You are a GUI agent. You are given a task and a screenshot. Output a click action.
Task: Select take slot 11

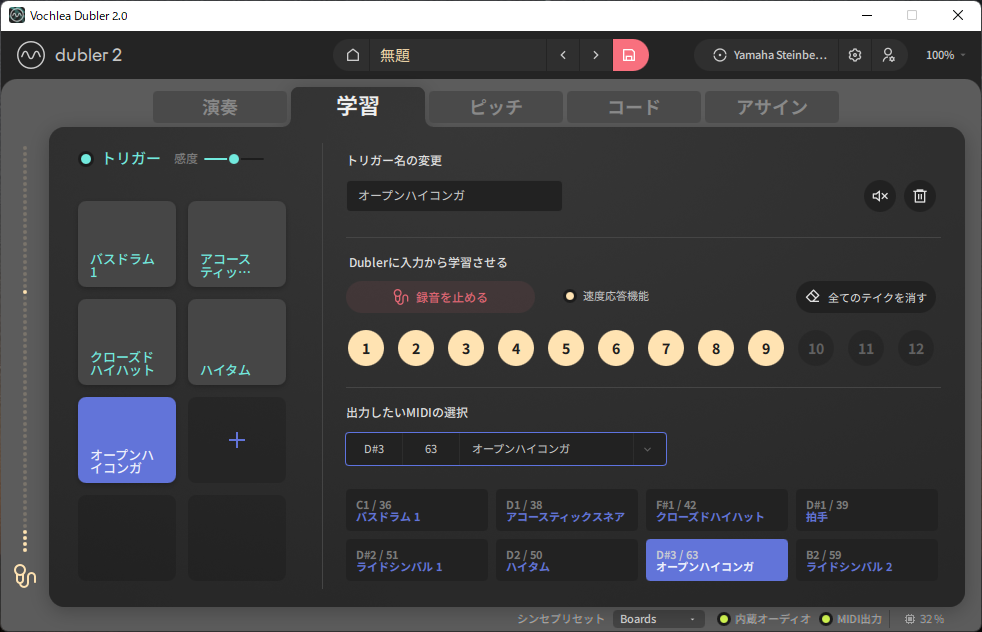pos(866,348)
